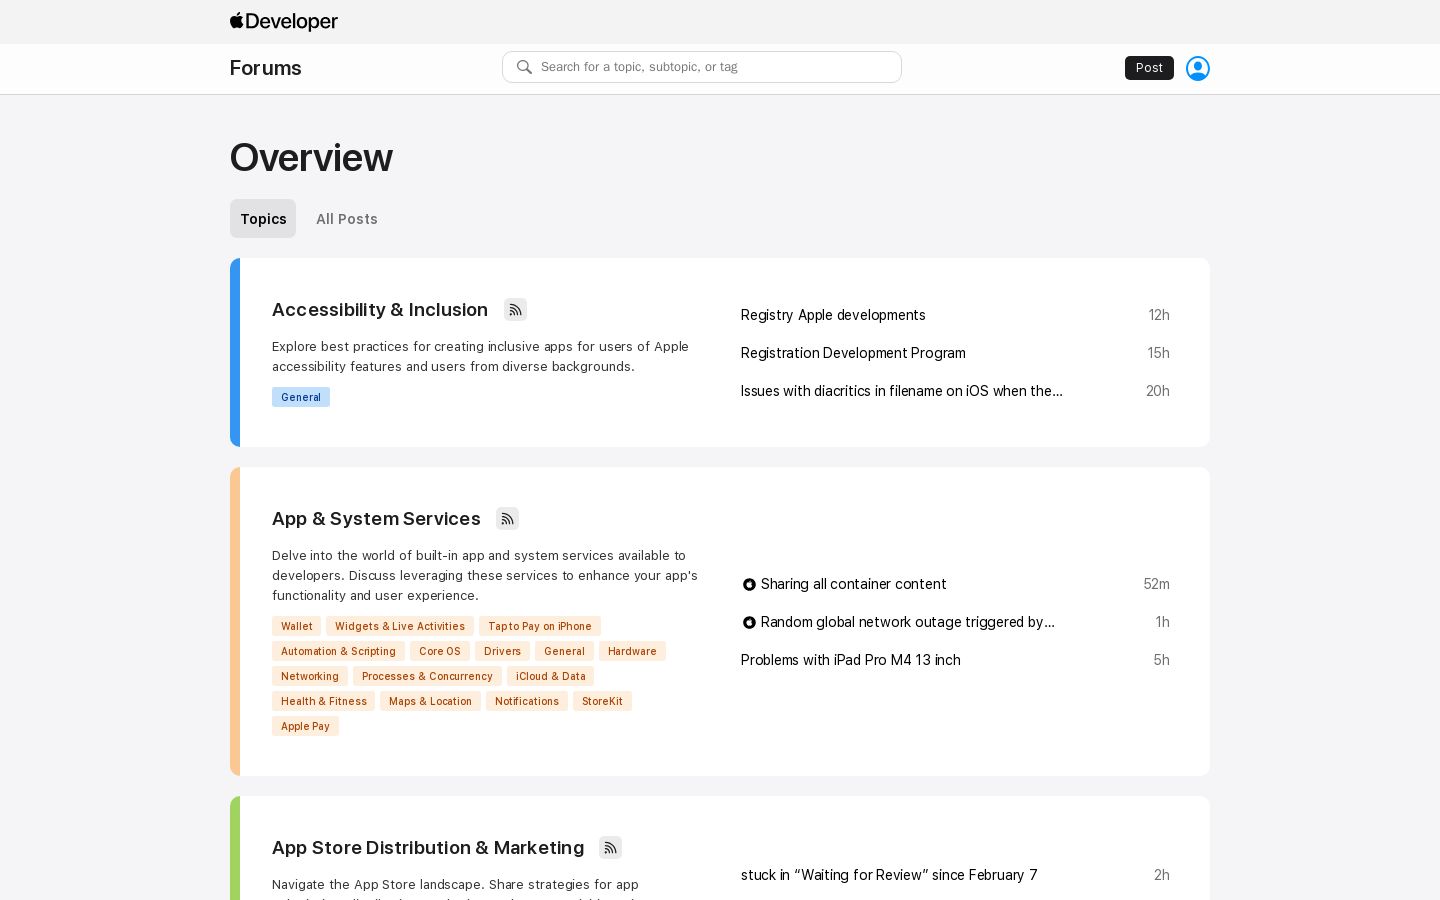1440x900 pixels.
Task: Select the Wallet tag
Action: pyautogui.click(x=297, y=626)
